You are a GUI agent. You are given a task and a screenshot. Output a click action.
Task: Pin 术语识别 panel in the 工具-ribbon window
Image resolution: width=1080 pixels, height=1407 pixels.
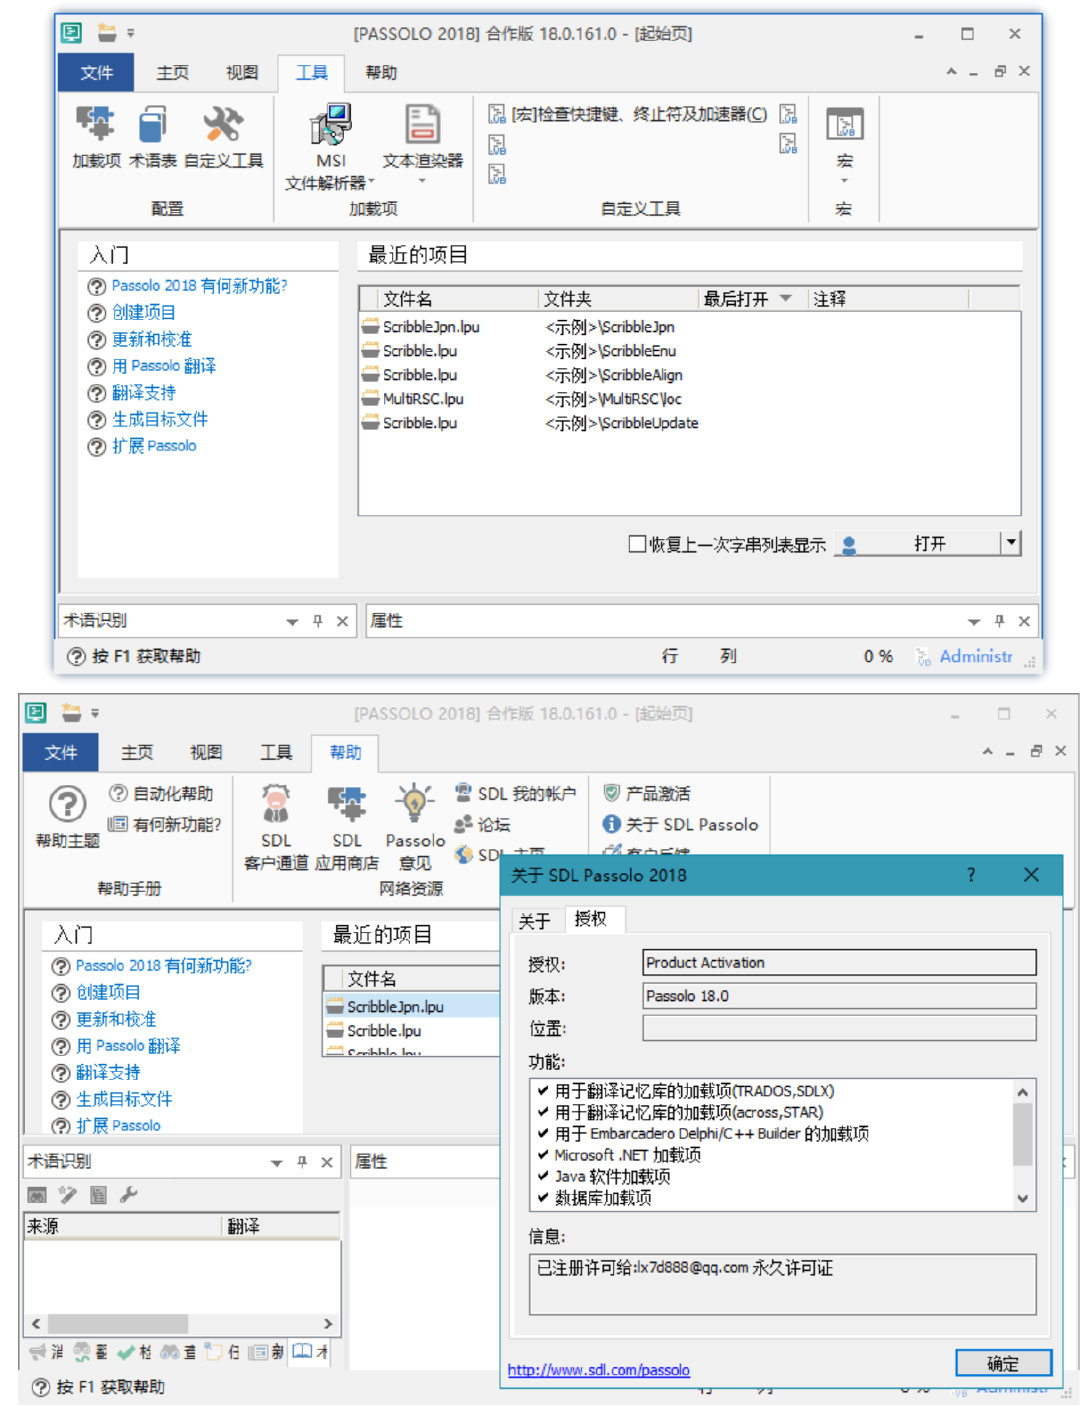pyautogui.click(x=318, y=621)
